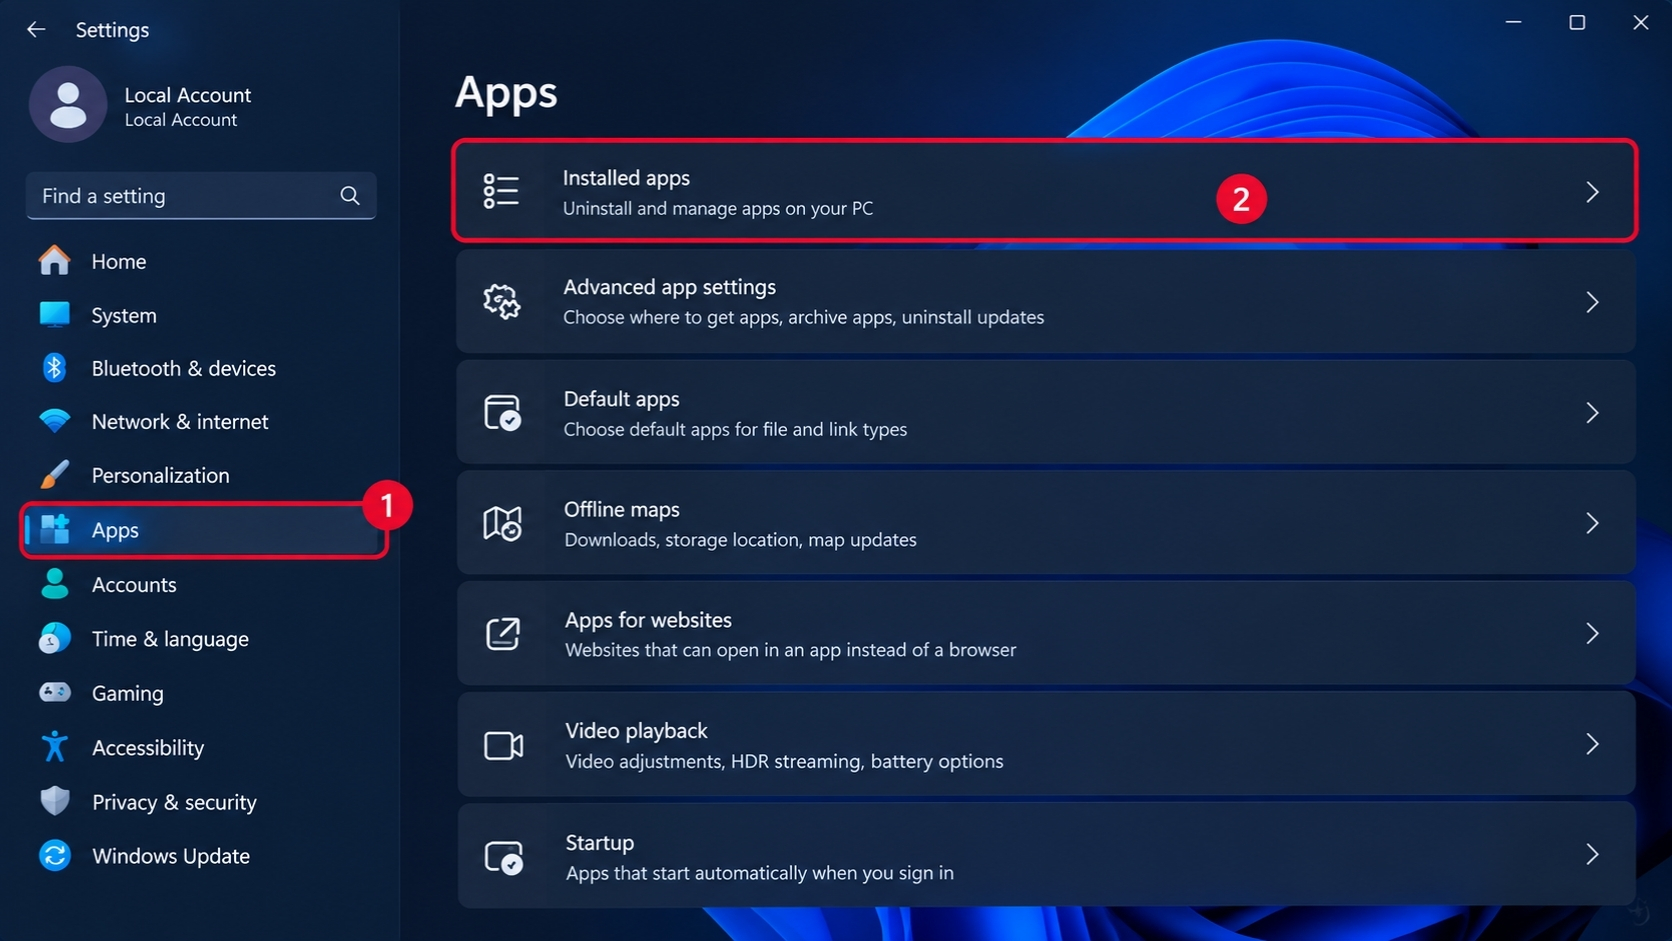
Task: Click 'Choose default apps for file and link types'
Action: 735,429
